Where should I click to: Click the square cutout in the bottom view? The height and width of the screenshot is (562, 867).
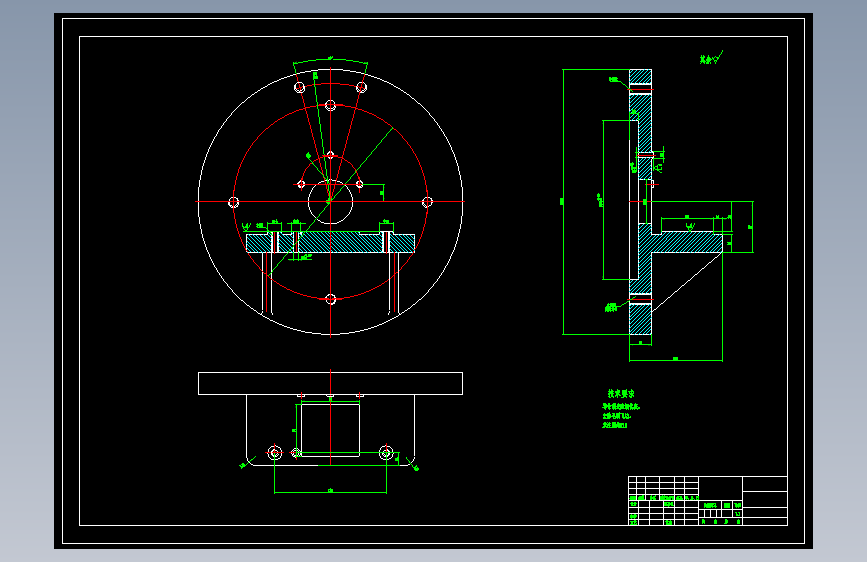(x=330, y=430)
